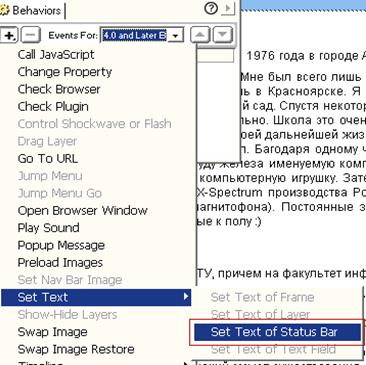Click the plus button to add behavior
The height and width of the screenshot is (365, 366).
[9, 35]
